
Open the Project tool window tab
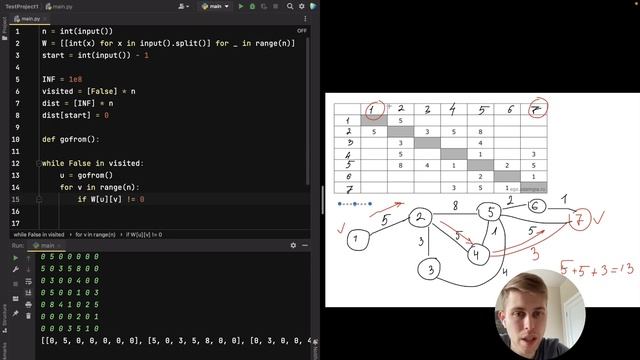coord(4,29)
